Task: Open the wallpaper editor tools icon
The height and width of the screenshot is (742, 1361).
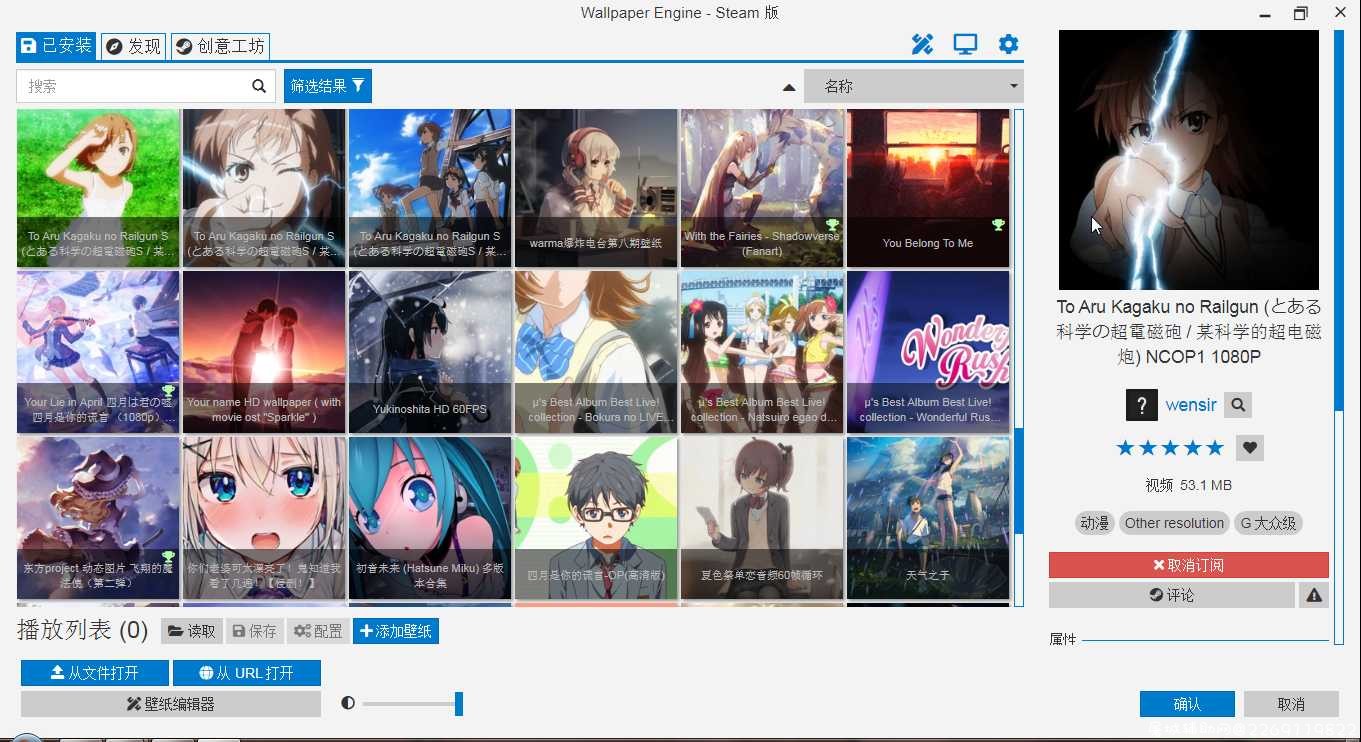Action: tap(922, 44)
